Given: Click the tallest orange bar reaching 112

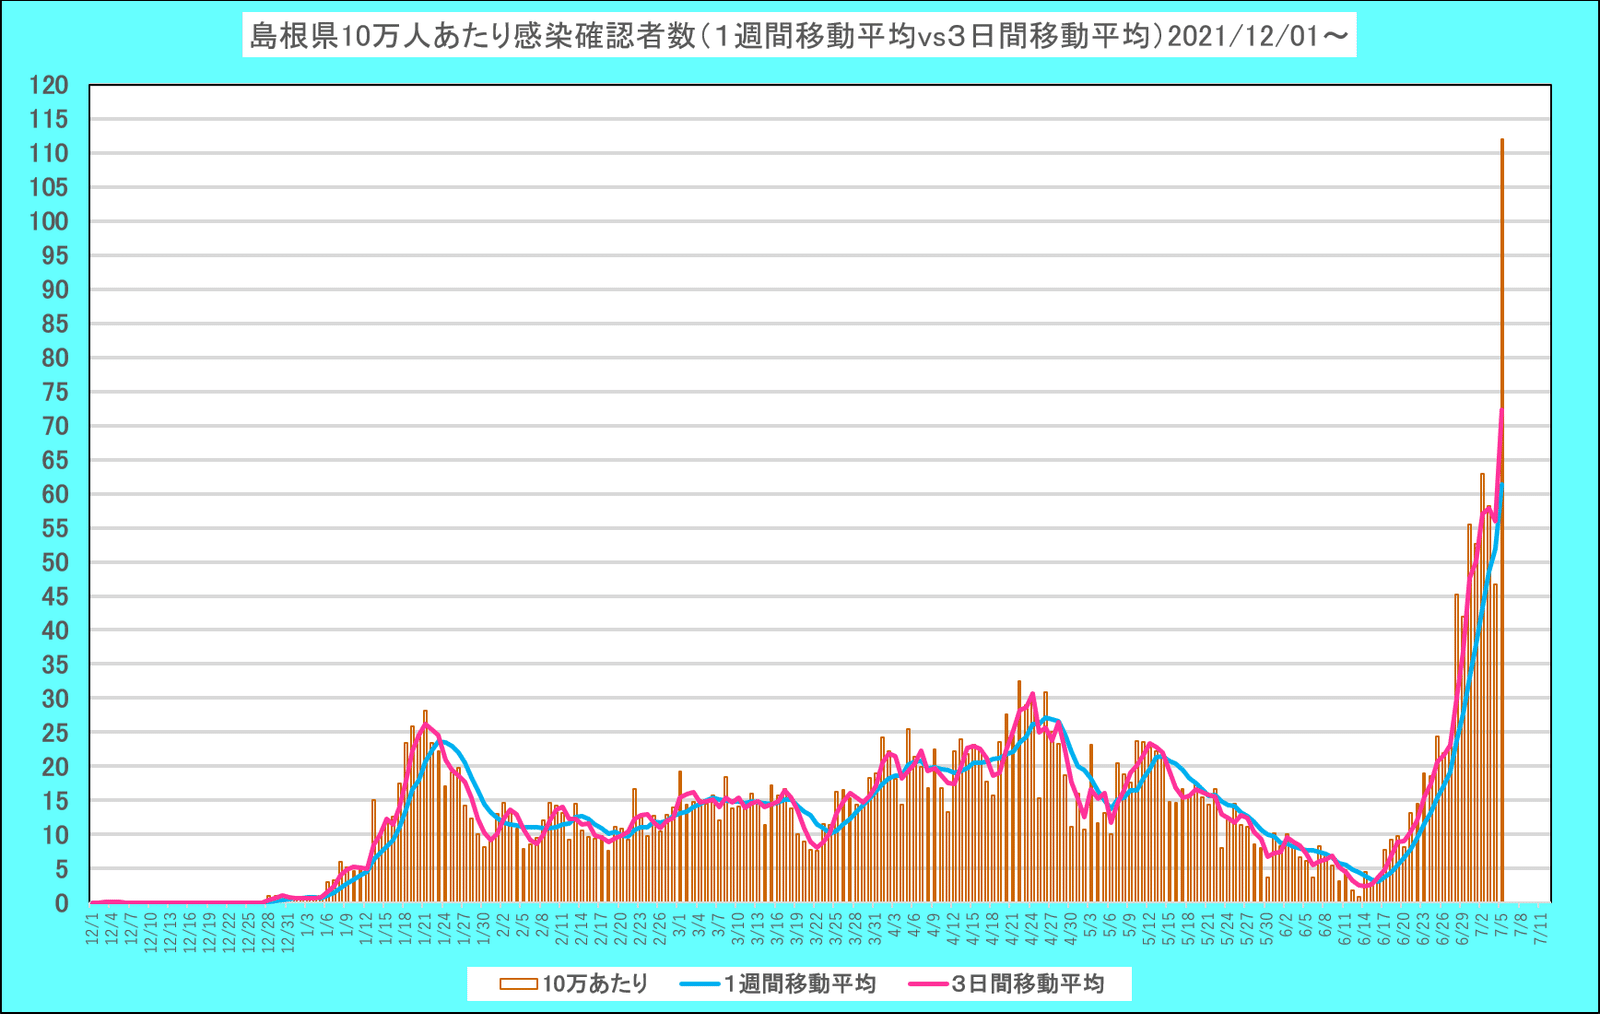Looking at the screenshot, I should (1502, 520).
